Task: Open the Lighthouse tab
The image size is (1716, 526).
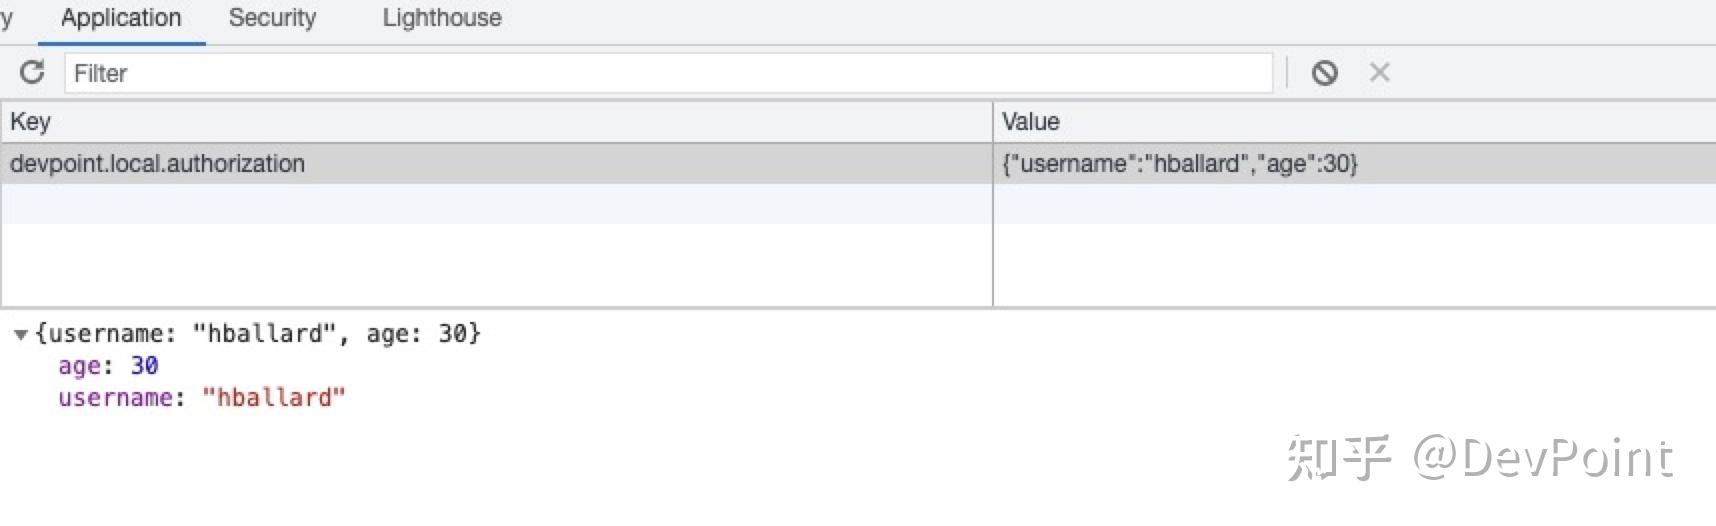Action: (x=442, y=18)
